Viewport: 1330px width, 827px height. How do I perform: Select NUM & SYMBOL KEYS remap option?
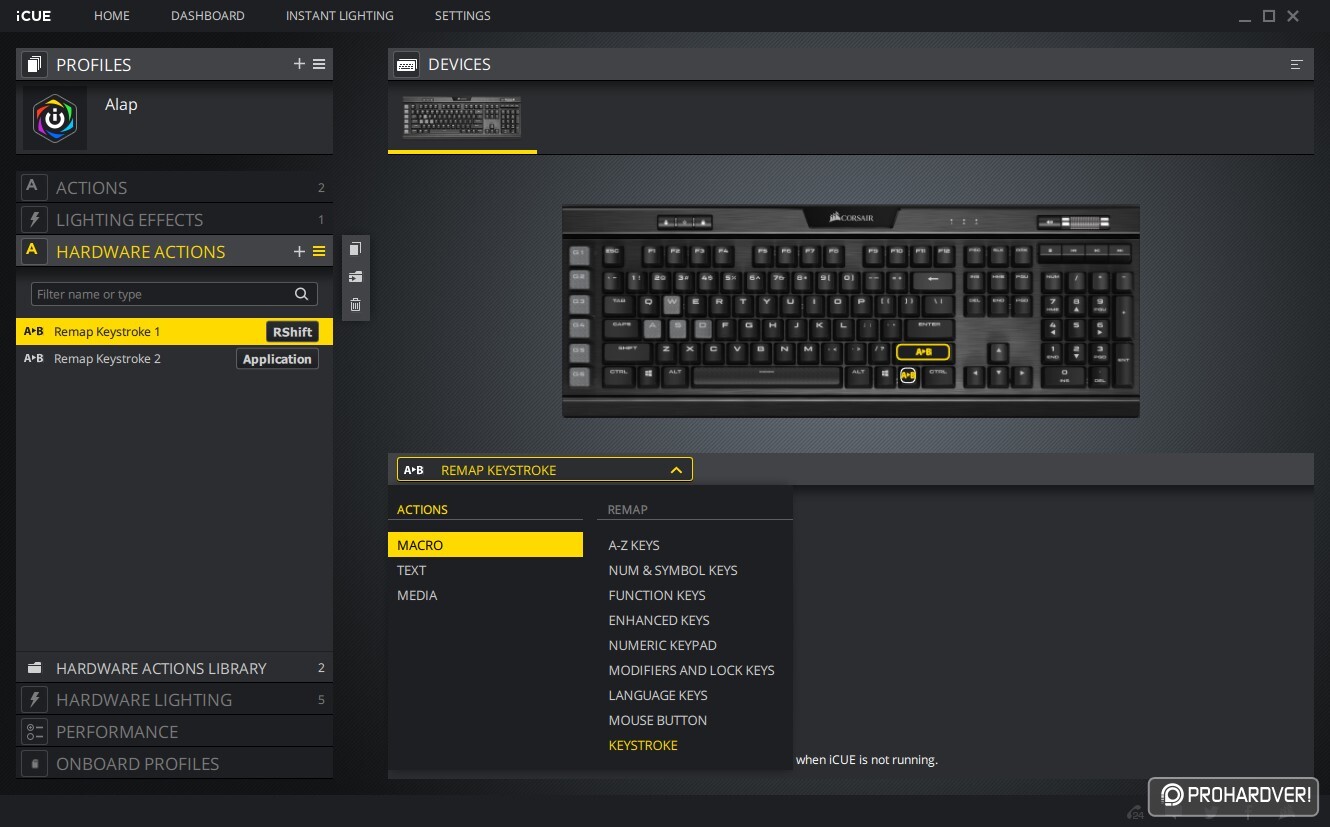673,570
